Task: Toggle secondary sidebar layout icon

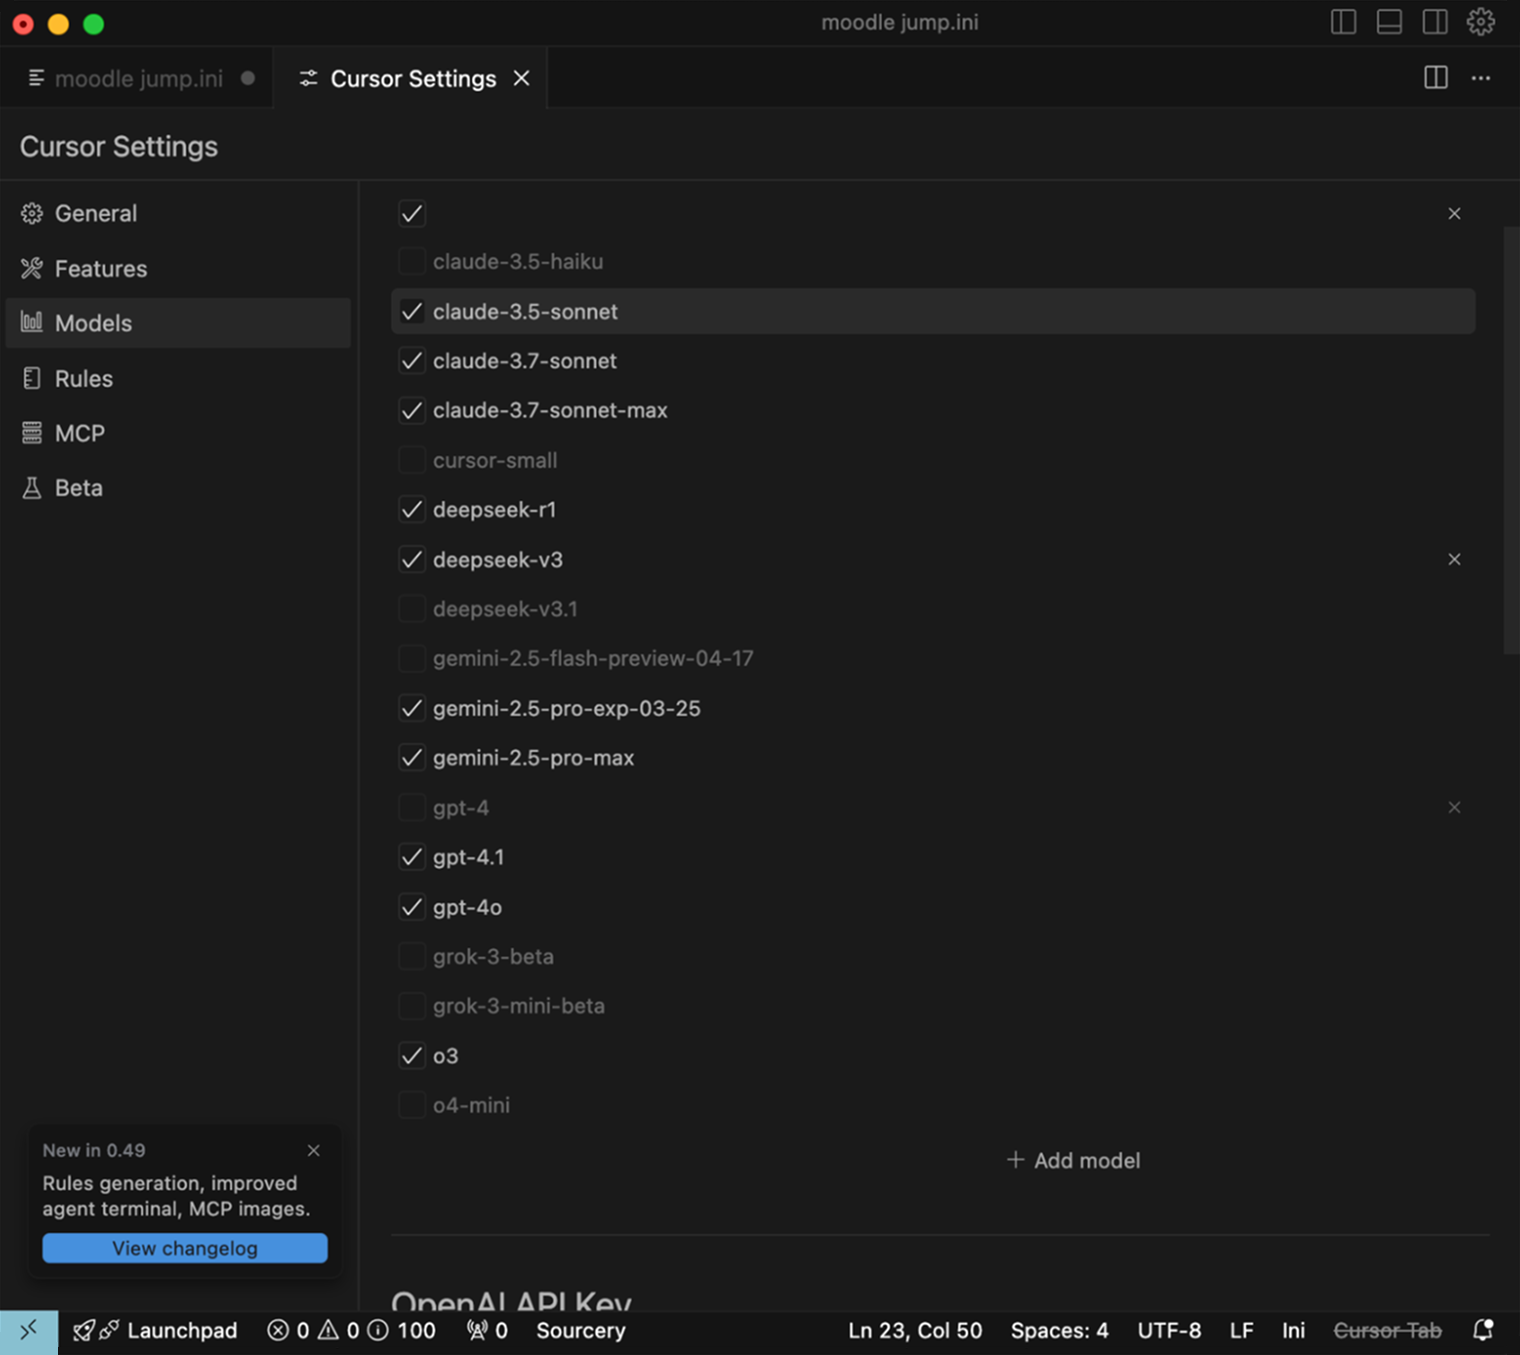Action: 1435,22
